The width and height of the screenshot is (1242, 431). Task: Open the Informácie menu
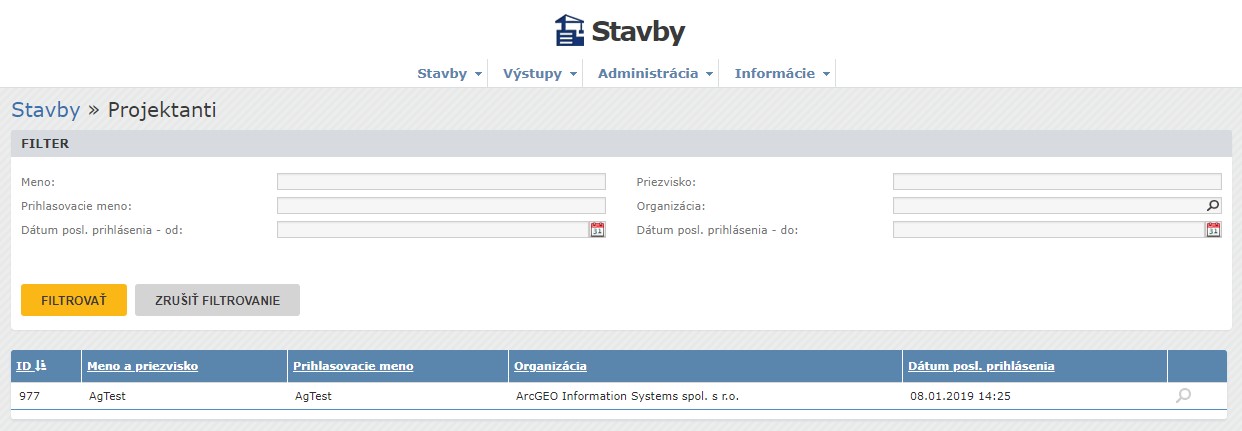pos(782,74)
